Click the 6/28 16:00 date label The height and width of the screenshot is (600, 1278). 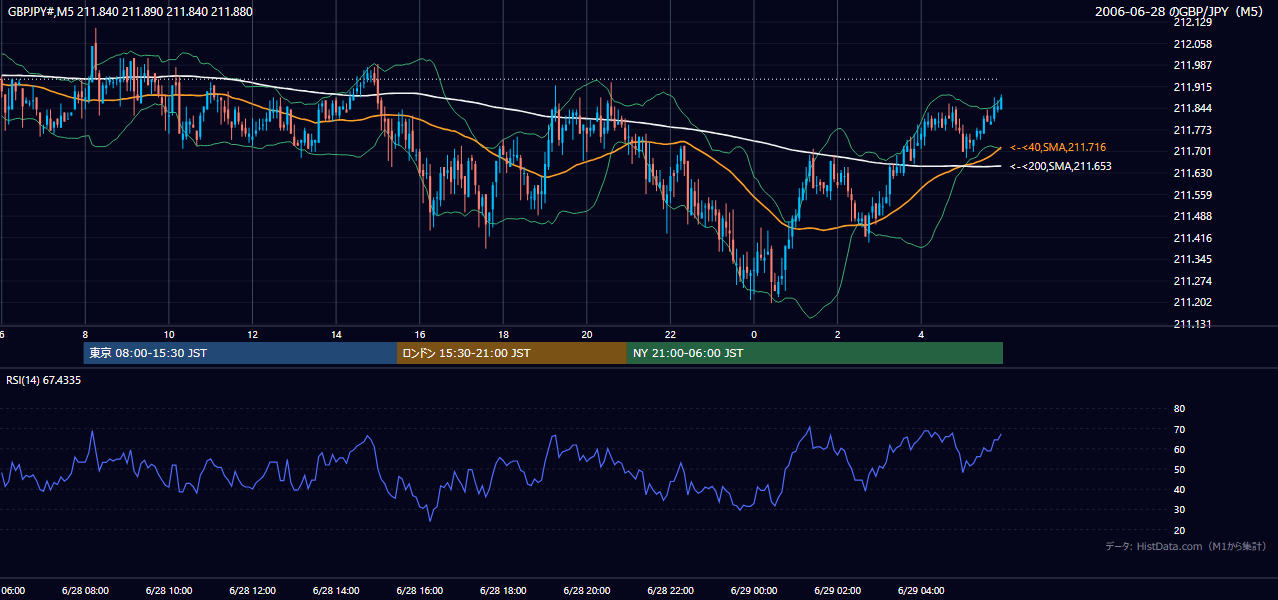(419, 590)
